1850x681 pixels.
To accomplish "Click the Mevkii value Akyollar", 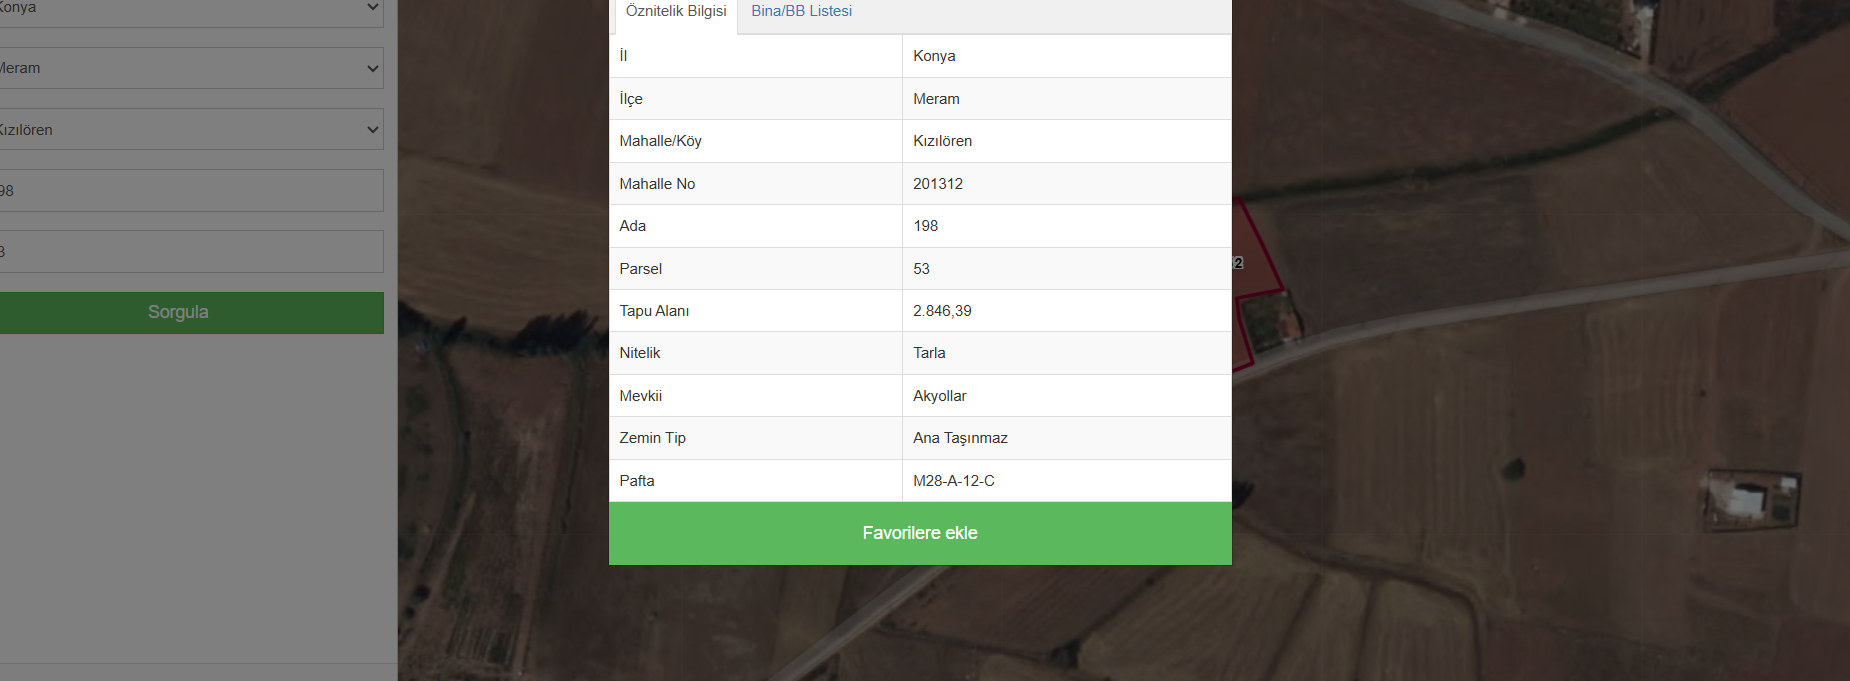I will point(939,396).
